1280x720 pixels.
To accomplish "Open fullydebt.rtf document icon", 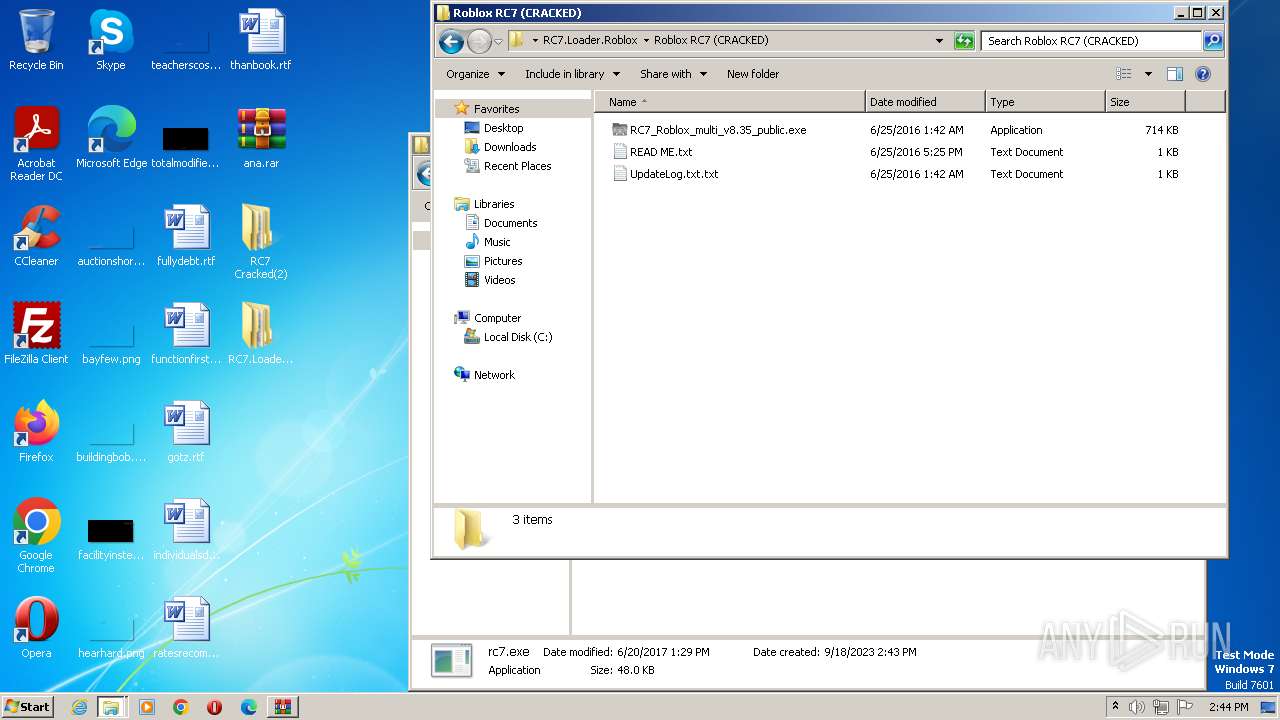I will pos(186,236).
